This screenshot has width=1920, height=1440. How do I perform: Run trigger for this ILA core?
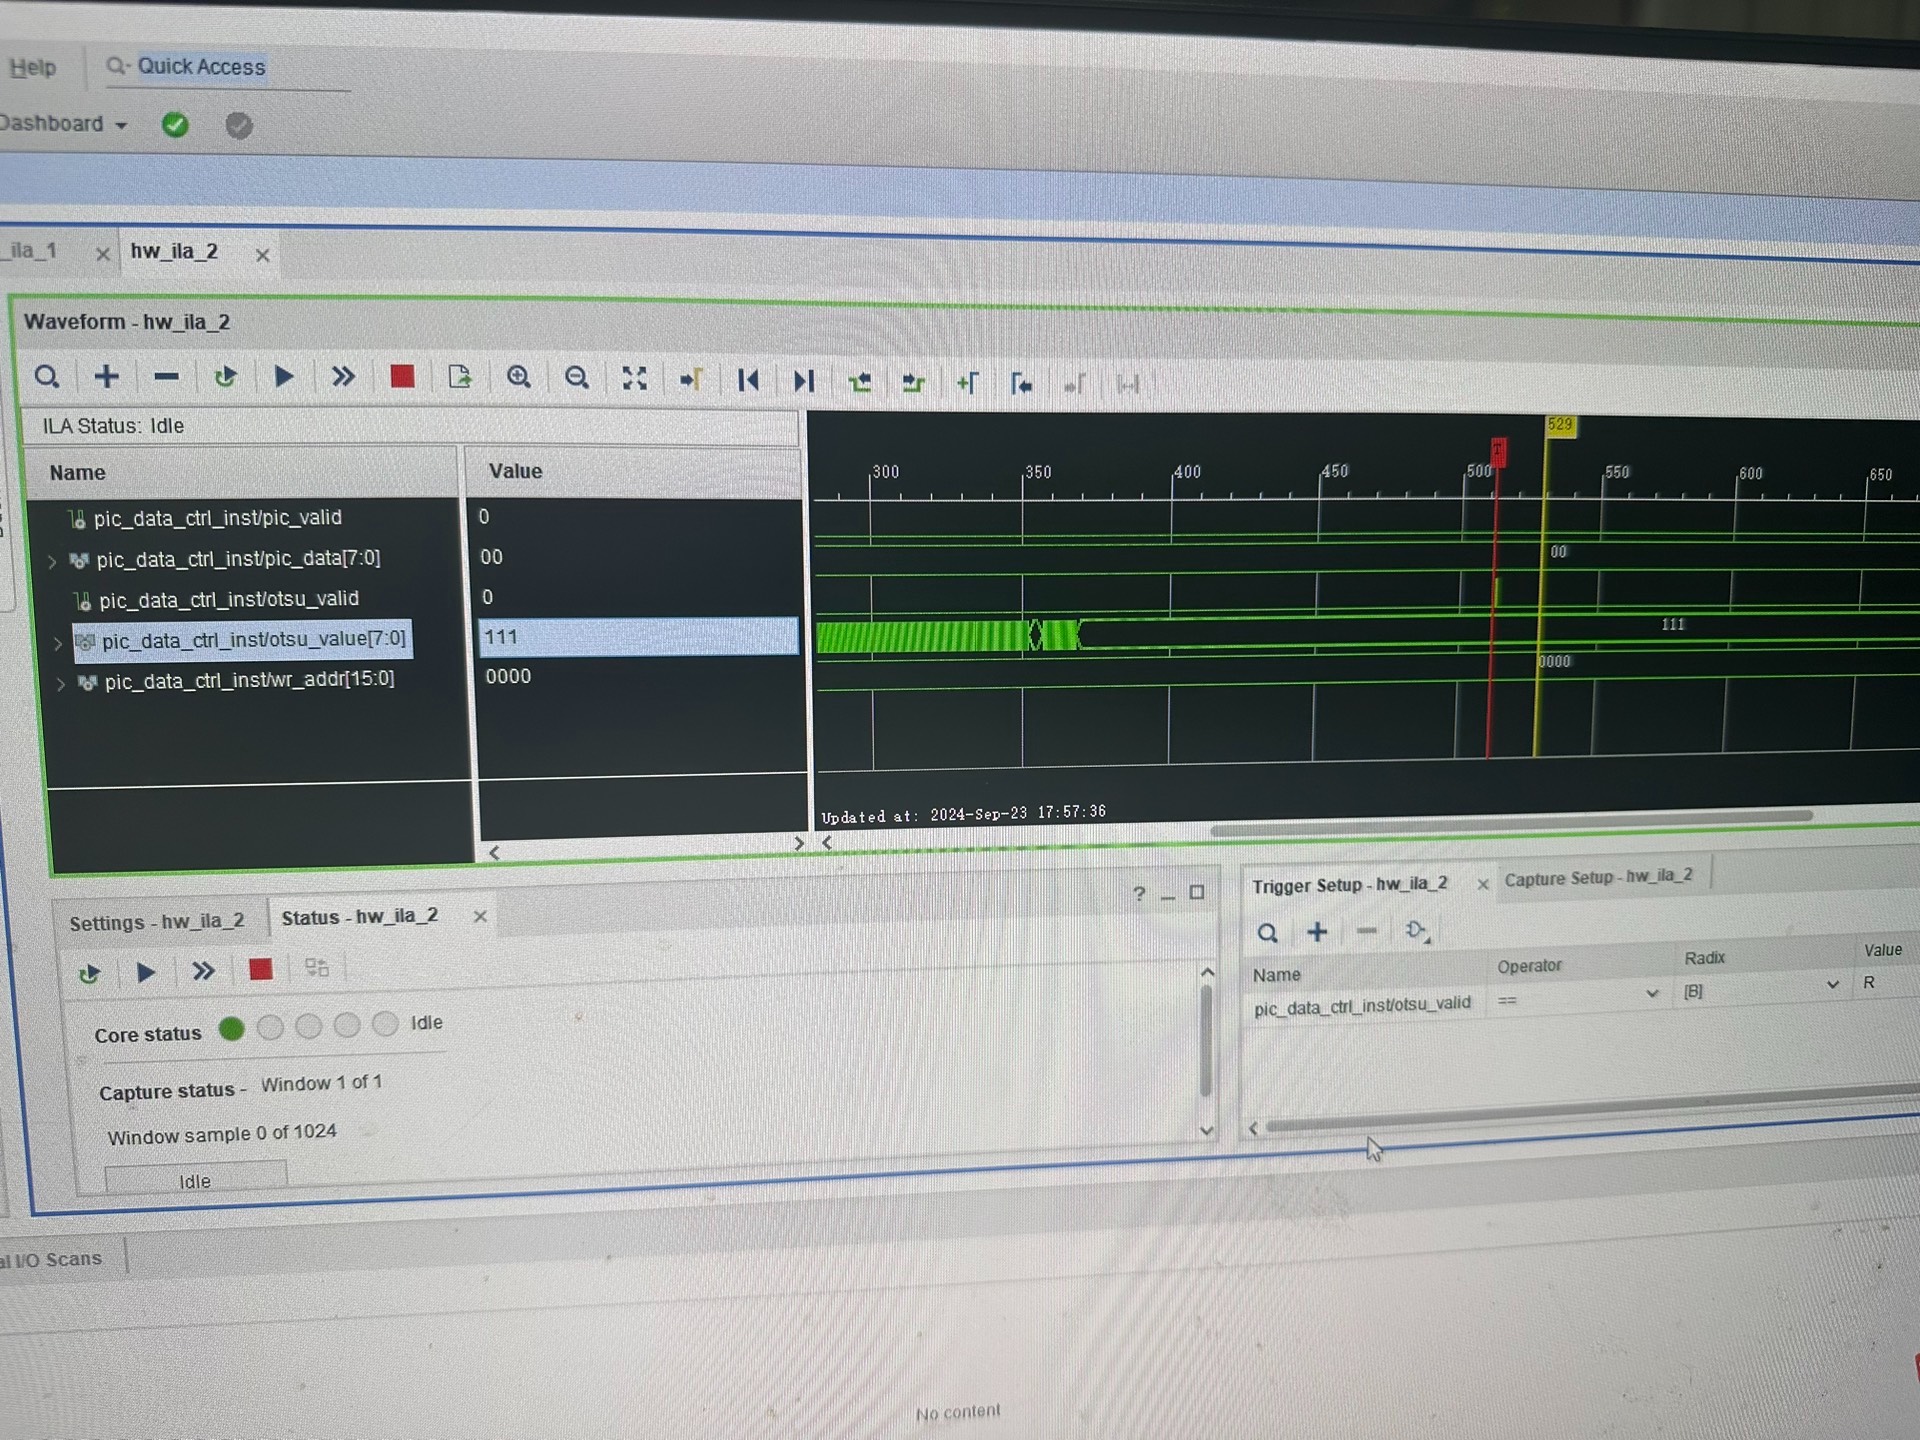[283, 377]
